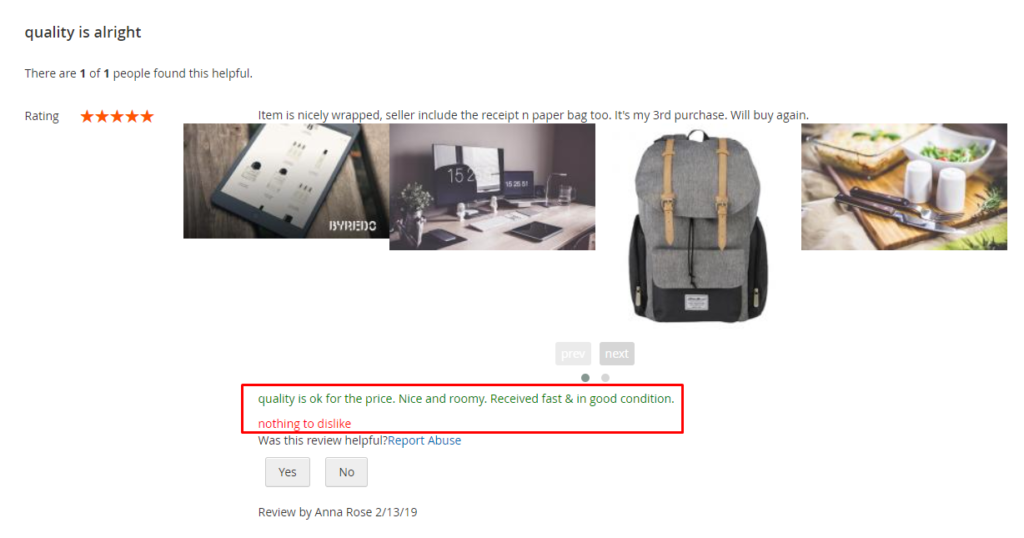Image resolution: width=1024 pixels, height=538 pixels.
Task: Click the fourth rating star
Action: 132,116
